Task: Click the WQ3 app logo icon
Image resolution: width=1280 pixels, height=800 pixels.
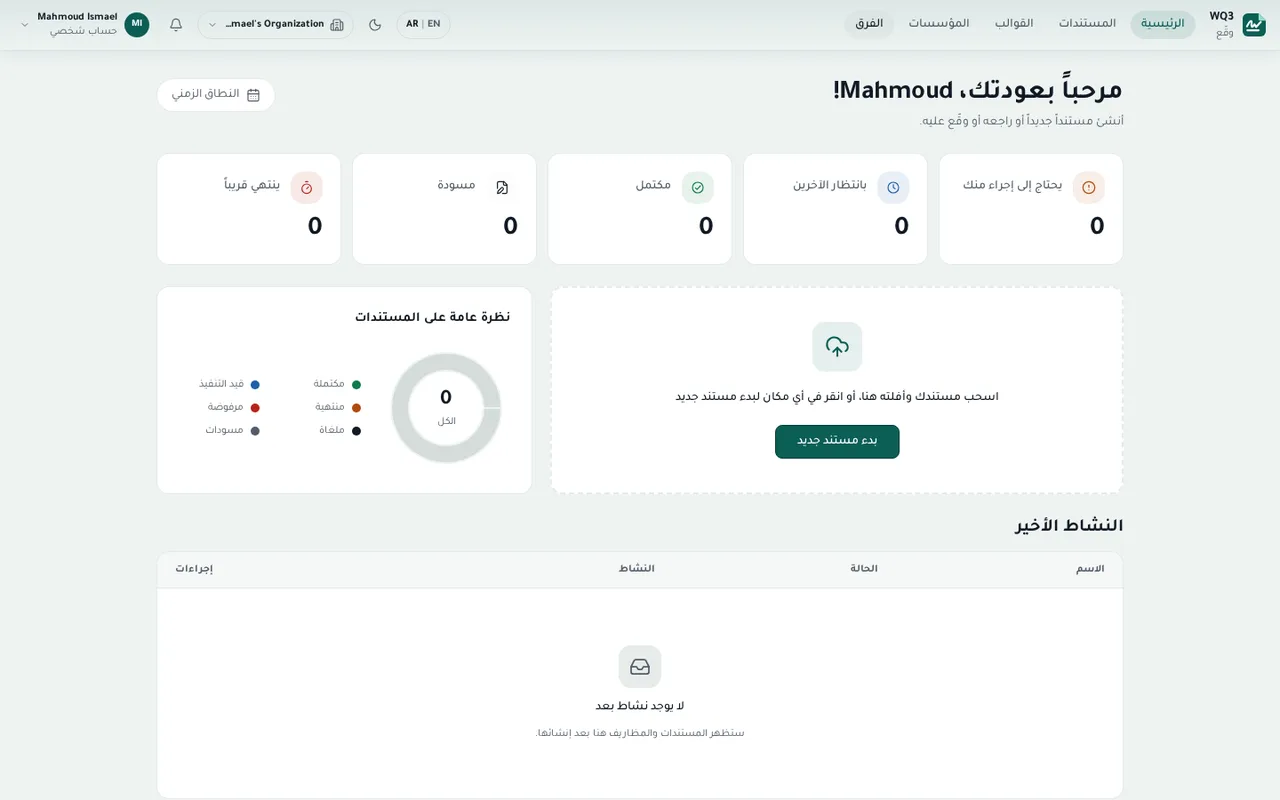Action: pos(1254,25)
